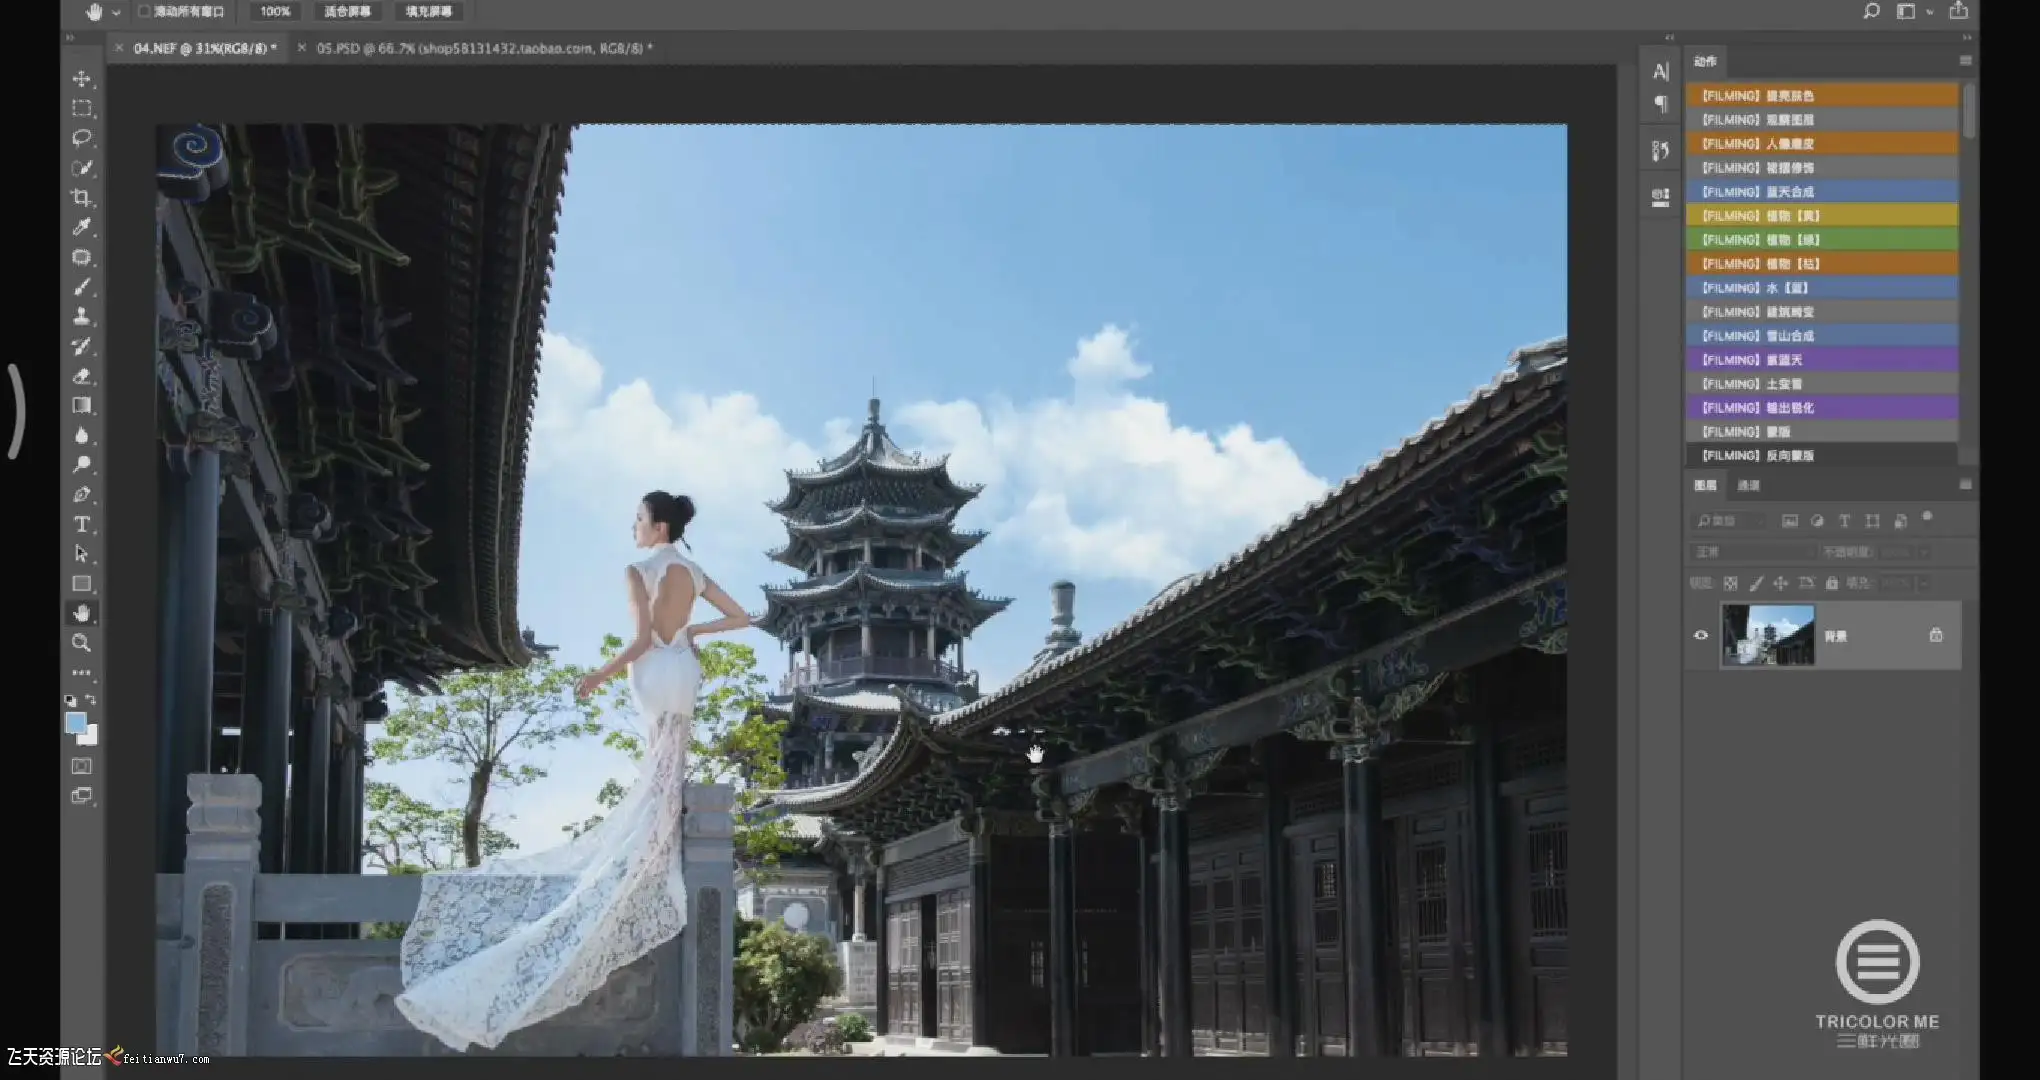Click the foreground color swatch

[x=76, y=722]
